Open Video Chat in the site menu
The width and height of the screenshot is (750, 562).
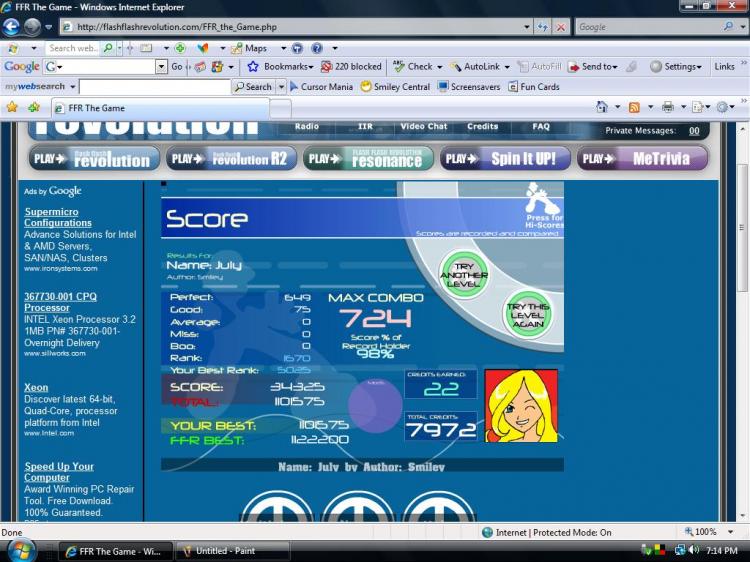[x=424, y=126]
